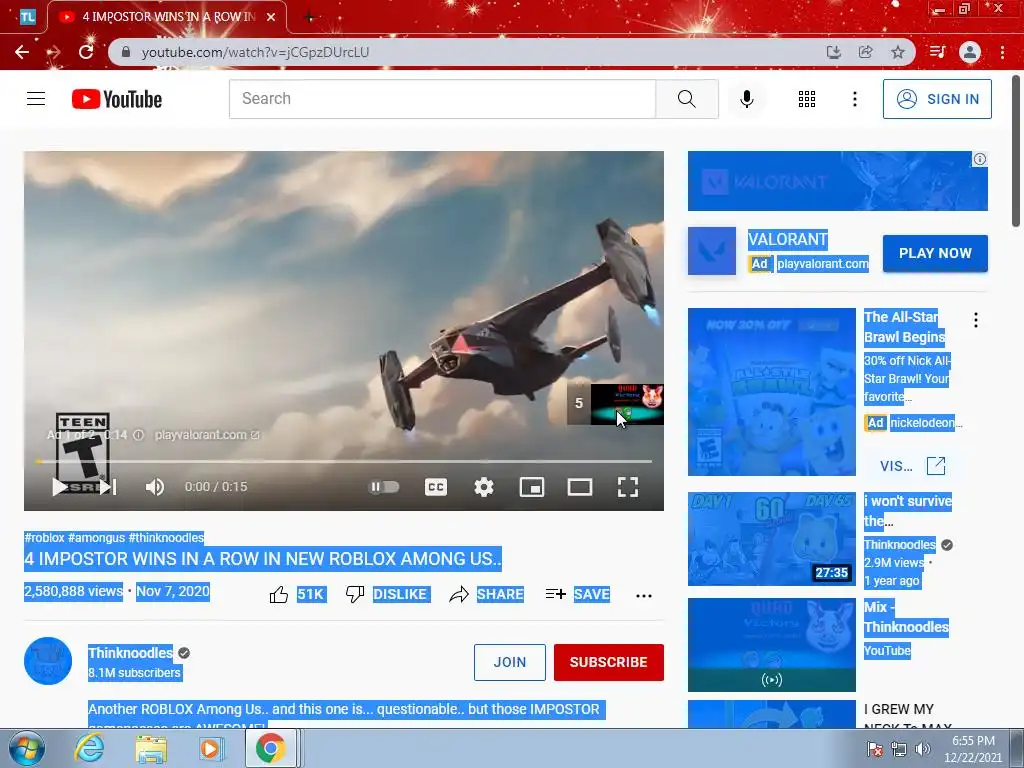Open the #roblox hashtag

[44, 537]
